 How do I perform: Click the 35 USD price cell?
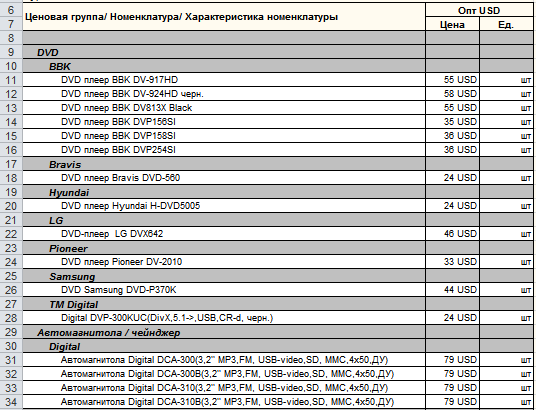pos(452,122)
